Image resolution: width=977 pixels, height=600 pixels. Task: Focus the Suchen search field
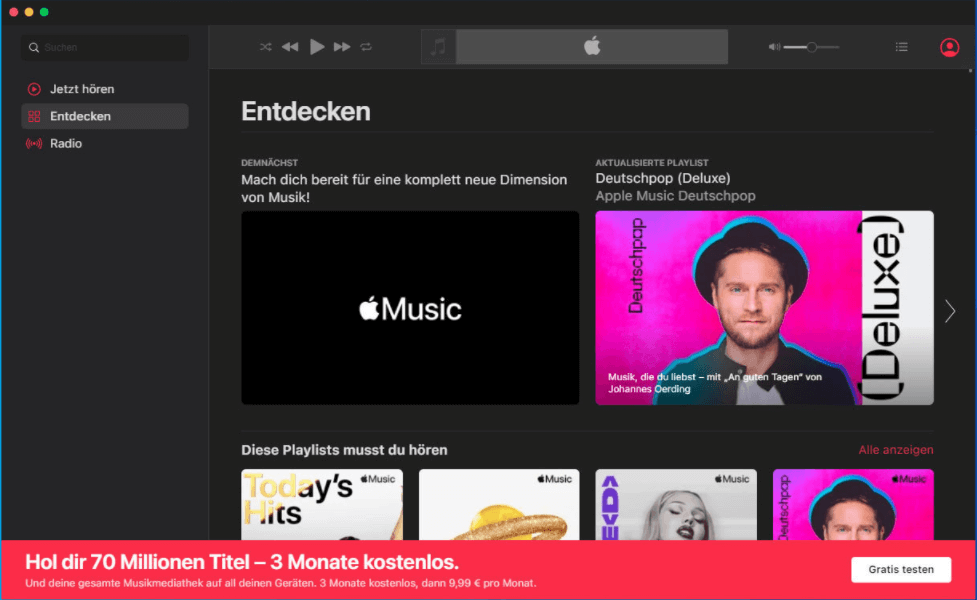tap(105, 47)
